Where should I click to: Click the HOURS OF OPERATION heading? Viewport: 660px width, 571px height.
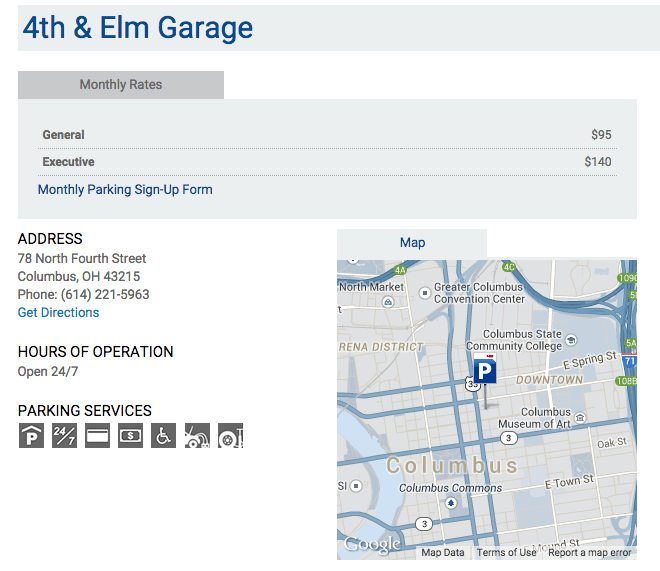click(x=96, y=352)
